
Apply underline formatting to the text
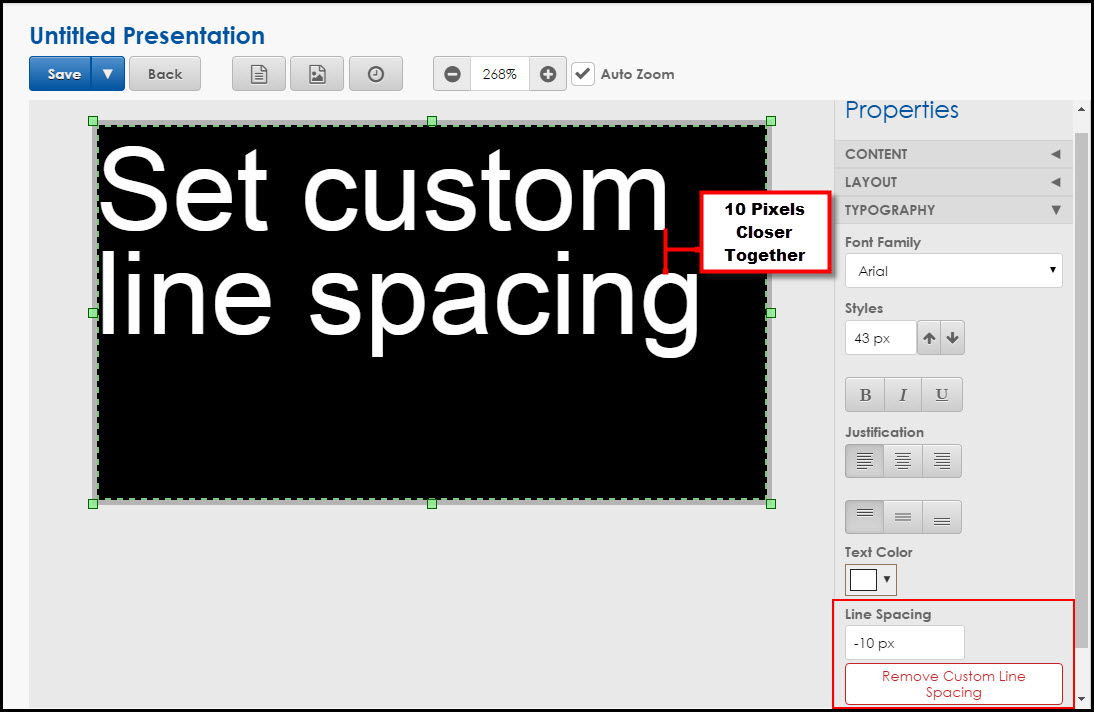click(x=941, y=394)
